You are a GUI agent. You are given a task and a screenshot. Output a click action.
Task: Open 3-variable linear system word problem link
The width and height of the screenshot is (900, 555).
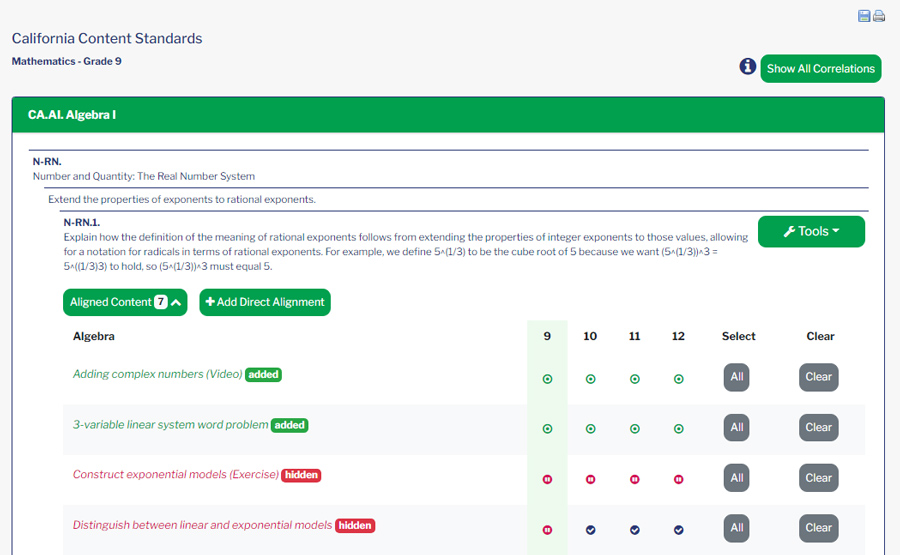click(170, 425)
